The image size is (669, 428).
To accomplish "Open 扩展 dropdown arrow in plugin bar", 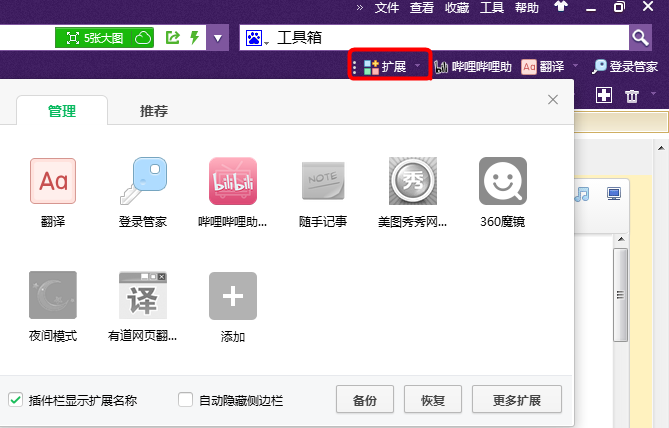I will [417, 66].
